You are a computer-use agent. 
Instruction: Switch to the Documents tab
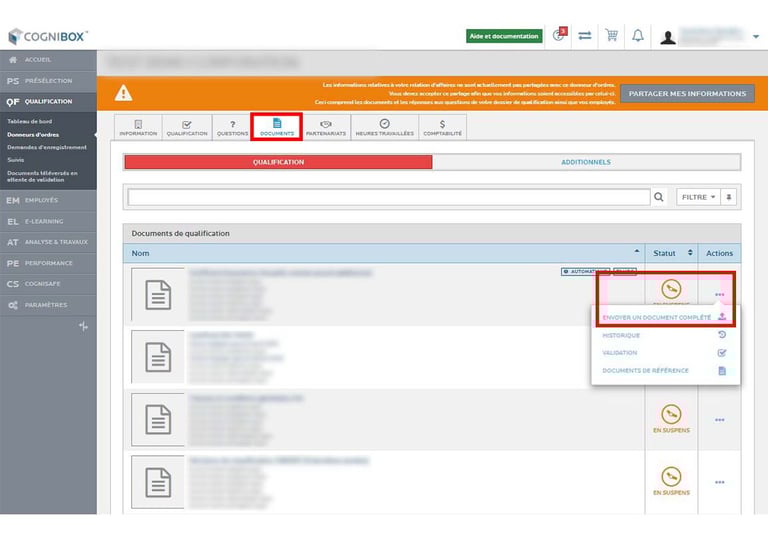pyautogui.click(x=277, y=127)
